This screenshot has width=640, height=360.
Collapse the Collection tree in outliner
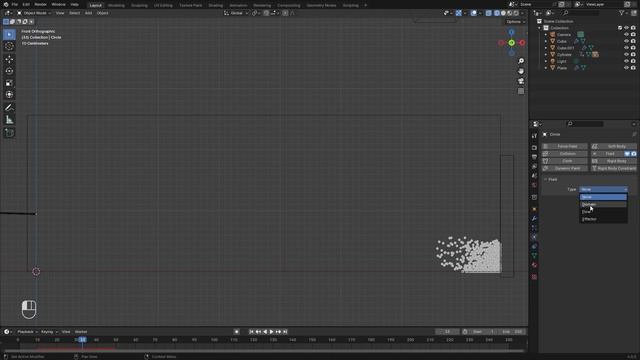point(540,28)
